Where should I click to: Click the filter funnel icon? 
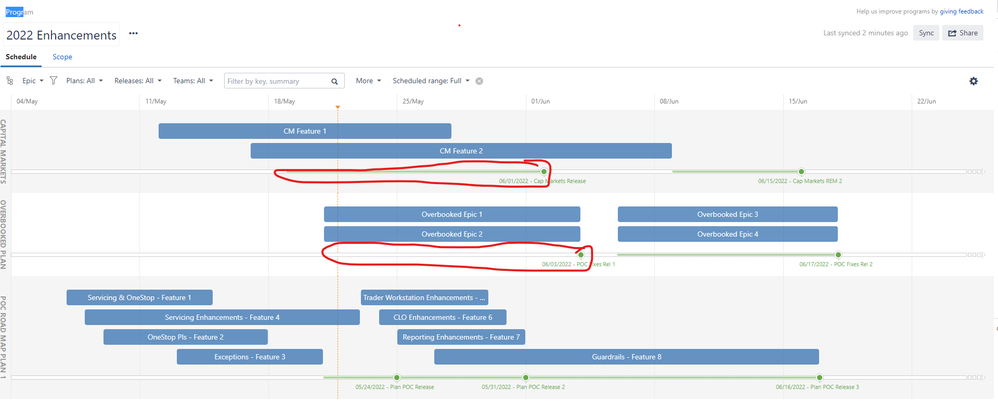tap(53, 81)
